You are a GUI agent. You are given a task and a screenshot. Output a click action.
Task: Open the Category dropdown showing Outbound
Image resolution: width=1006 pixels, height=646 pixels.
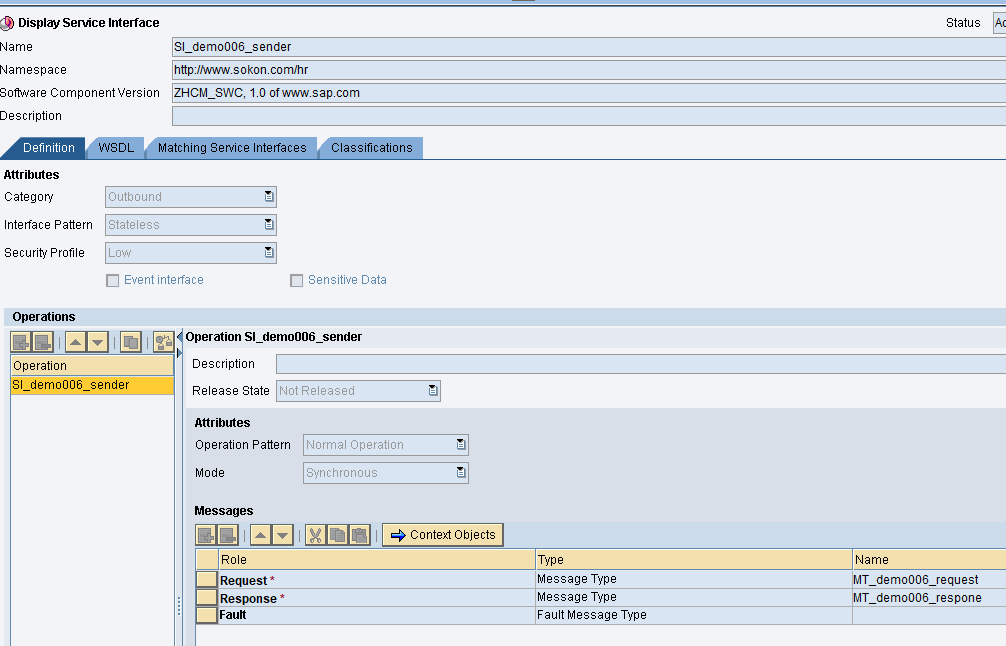click(x=268, y=196)
